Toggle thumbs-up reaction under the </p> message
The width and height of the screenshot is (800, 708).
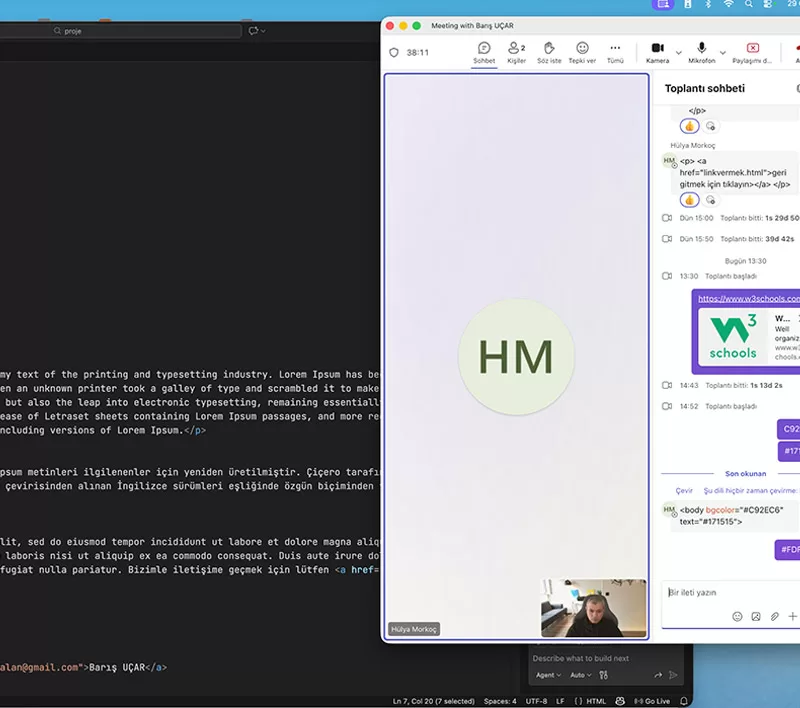pyautogui.click(x=689, y=126)
